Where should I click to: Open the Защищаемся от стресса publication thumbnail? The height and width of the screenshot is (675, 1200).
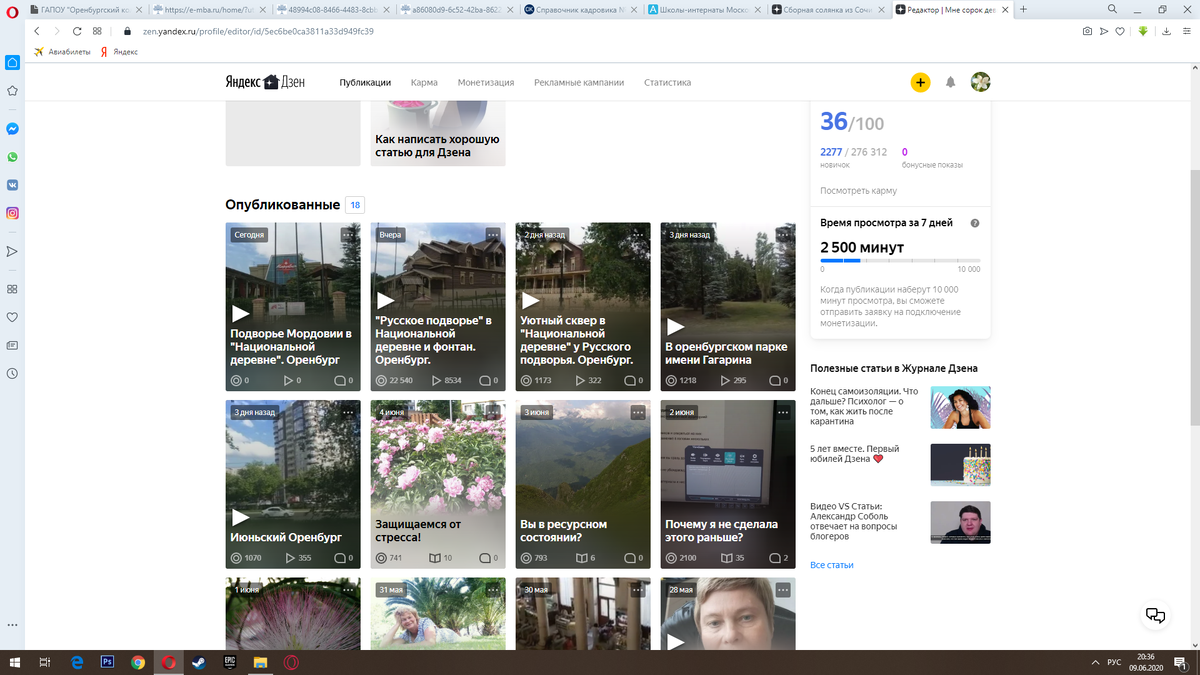438,484
